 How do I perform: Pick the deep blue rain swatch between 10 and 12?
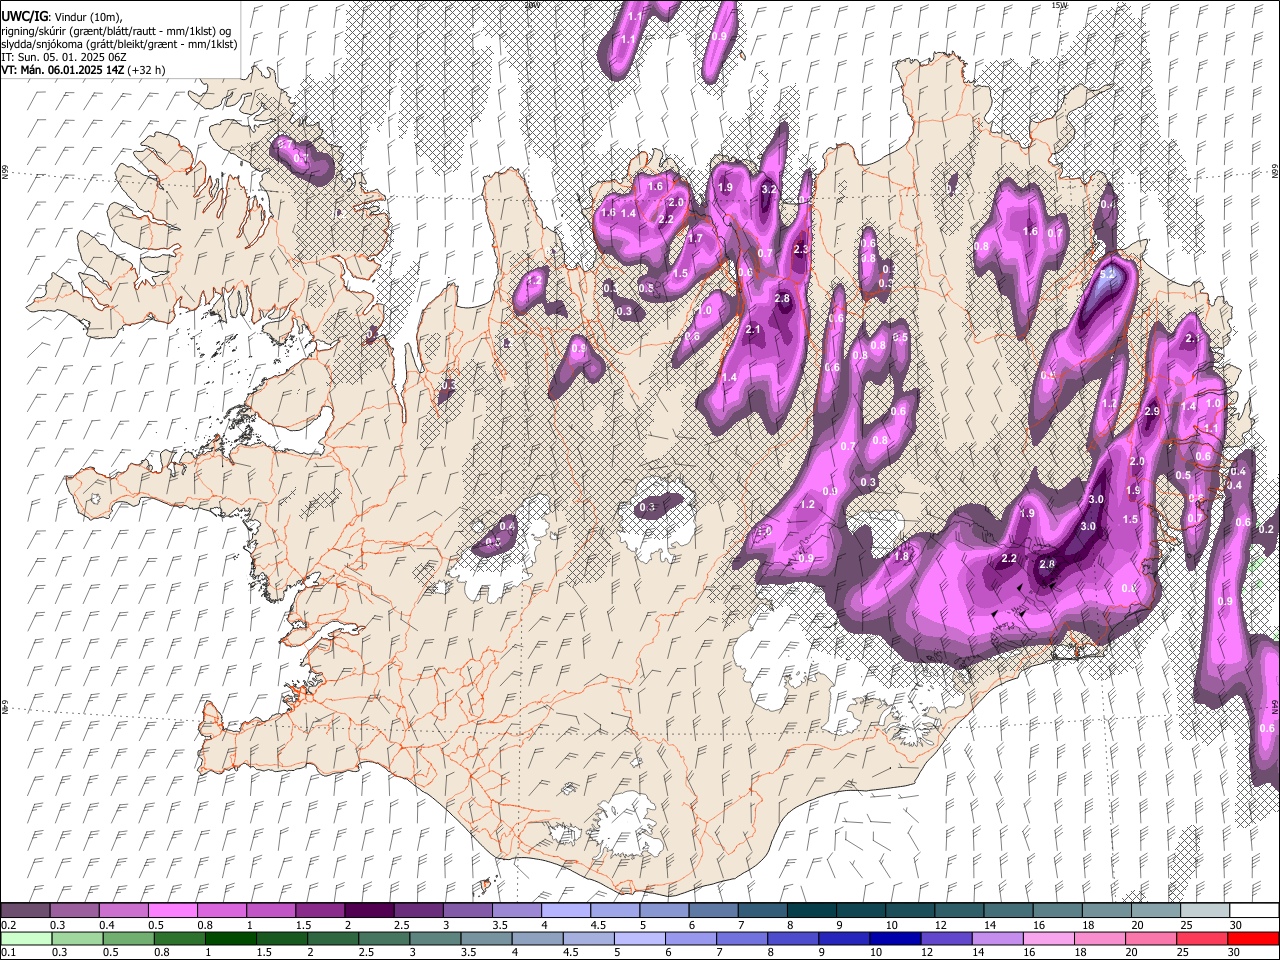pyautogui.click(x=894, y=938)
